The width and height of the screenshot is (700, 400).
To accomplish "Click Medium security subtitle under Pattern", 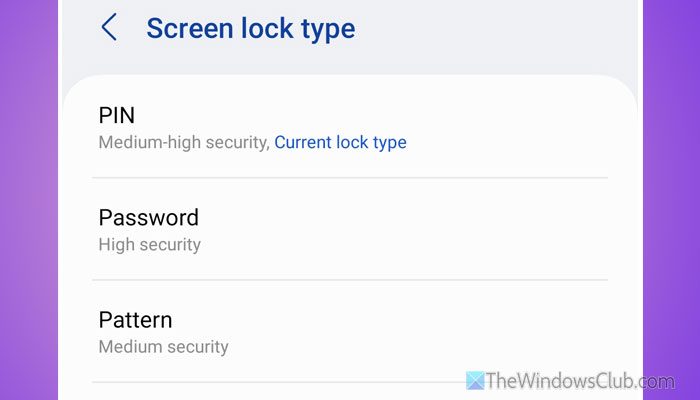I will [163, 347].
